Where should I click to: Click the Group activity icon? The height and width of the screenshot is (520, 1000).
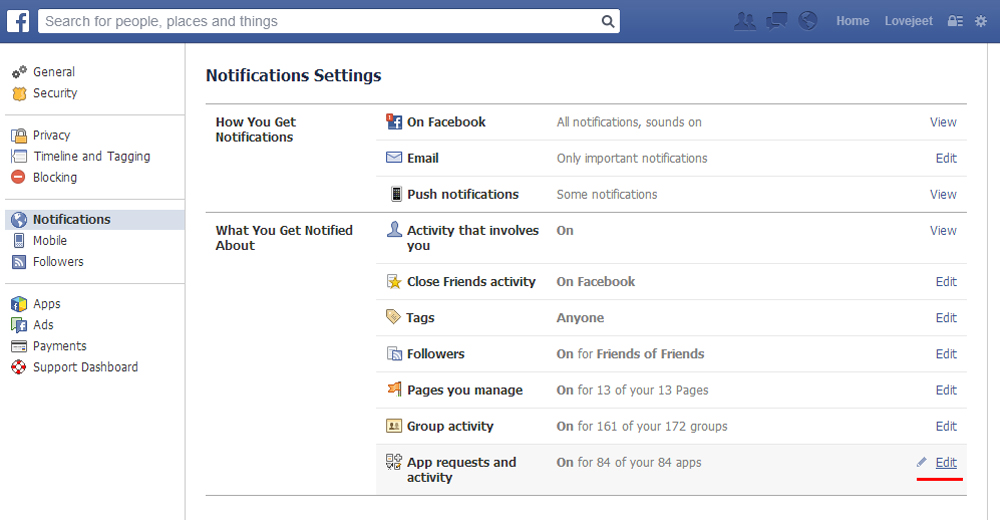pyautogui.click(x=394, y=426)
